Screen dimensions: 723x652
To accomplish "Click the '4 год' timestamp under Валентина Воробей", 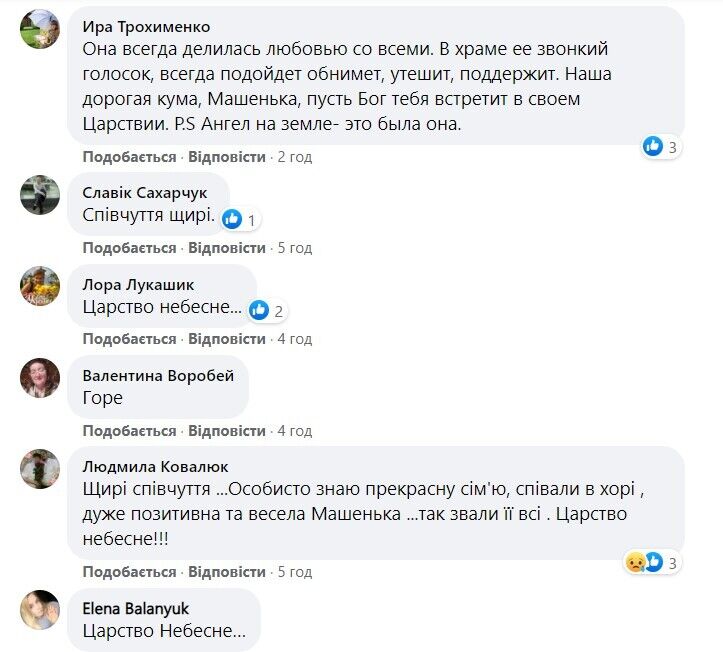I will tap(295, 431).
